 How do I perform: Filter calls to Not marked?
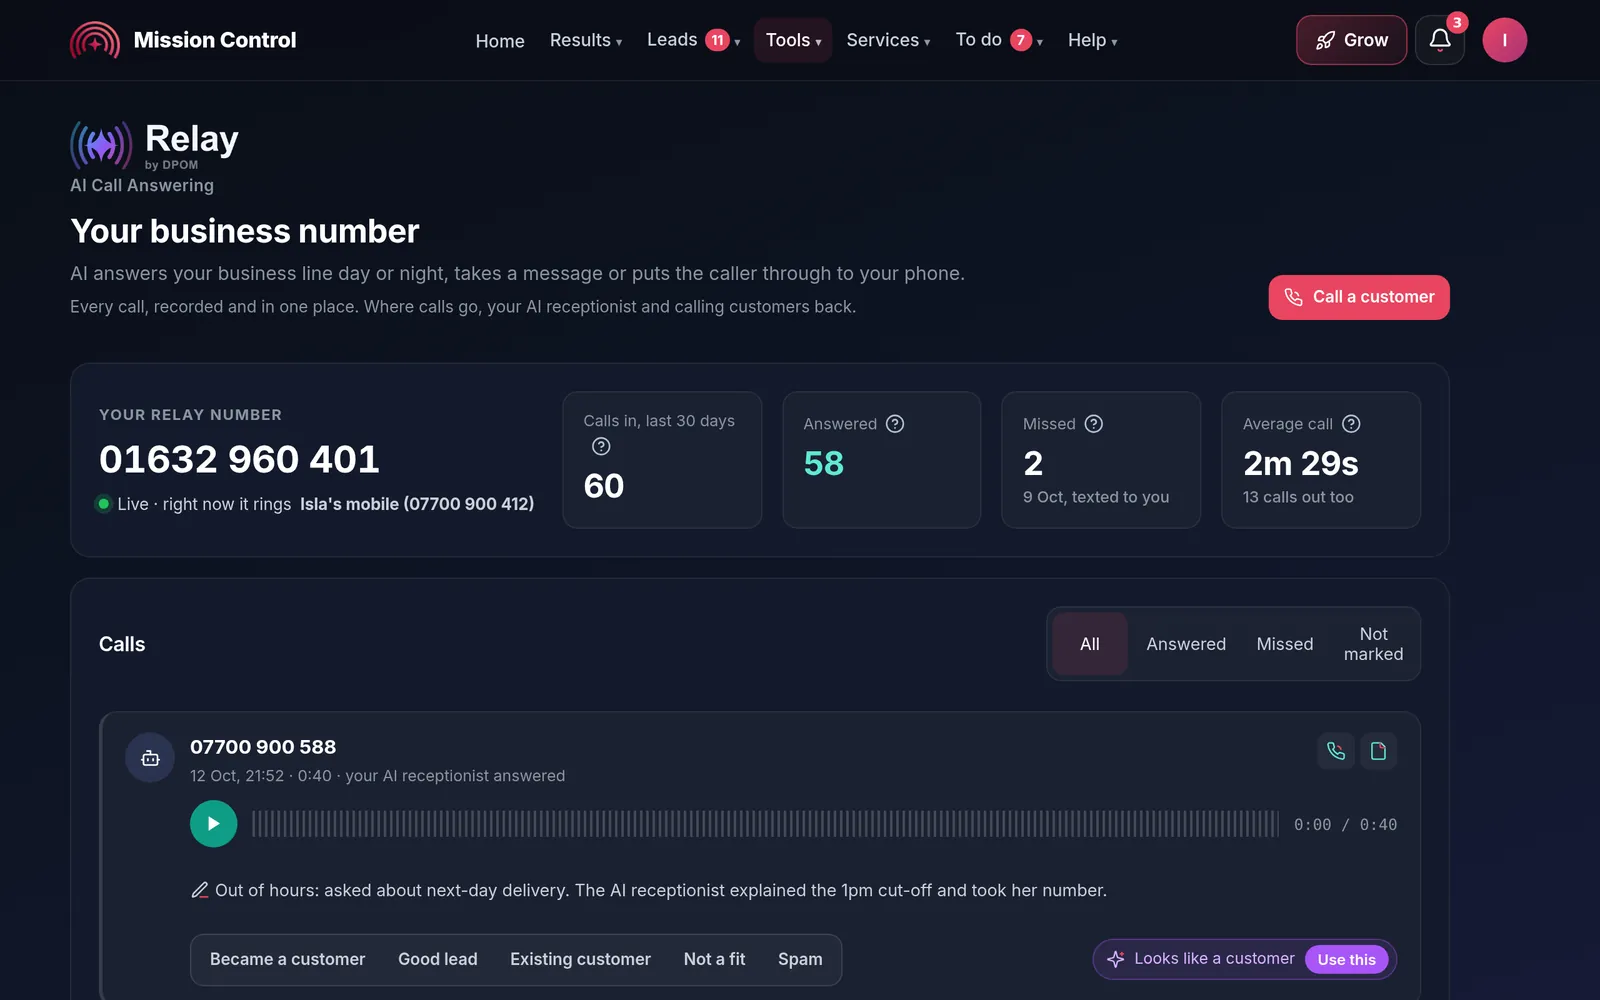(x=1373, y=644)
